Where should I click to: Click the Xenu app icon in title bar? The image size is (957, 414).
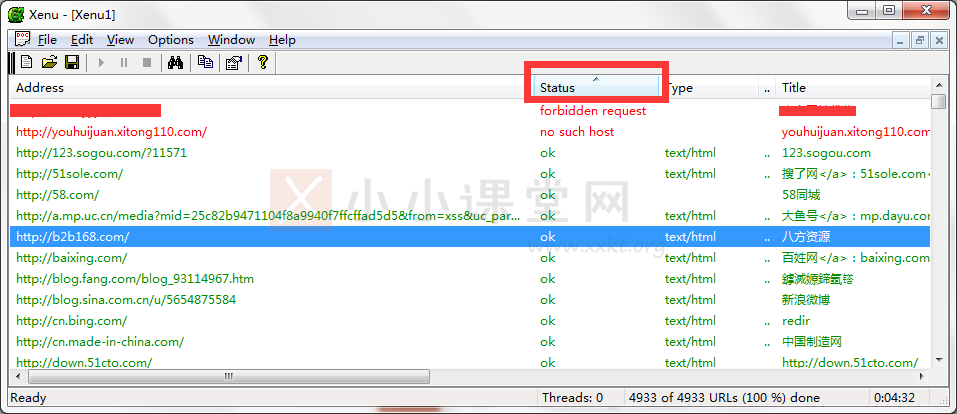pyautogui.click(x=16, y=13)
